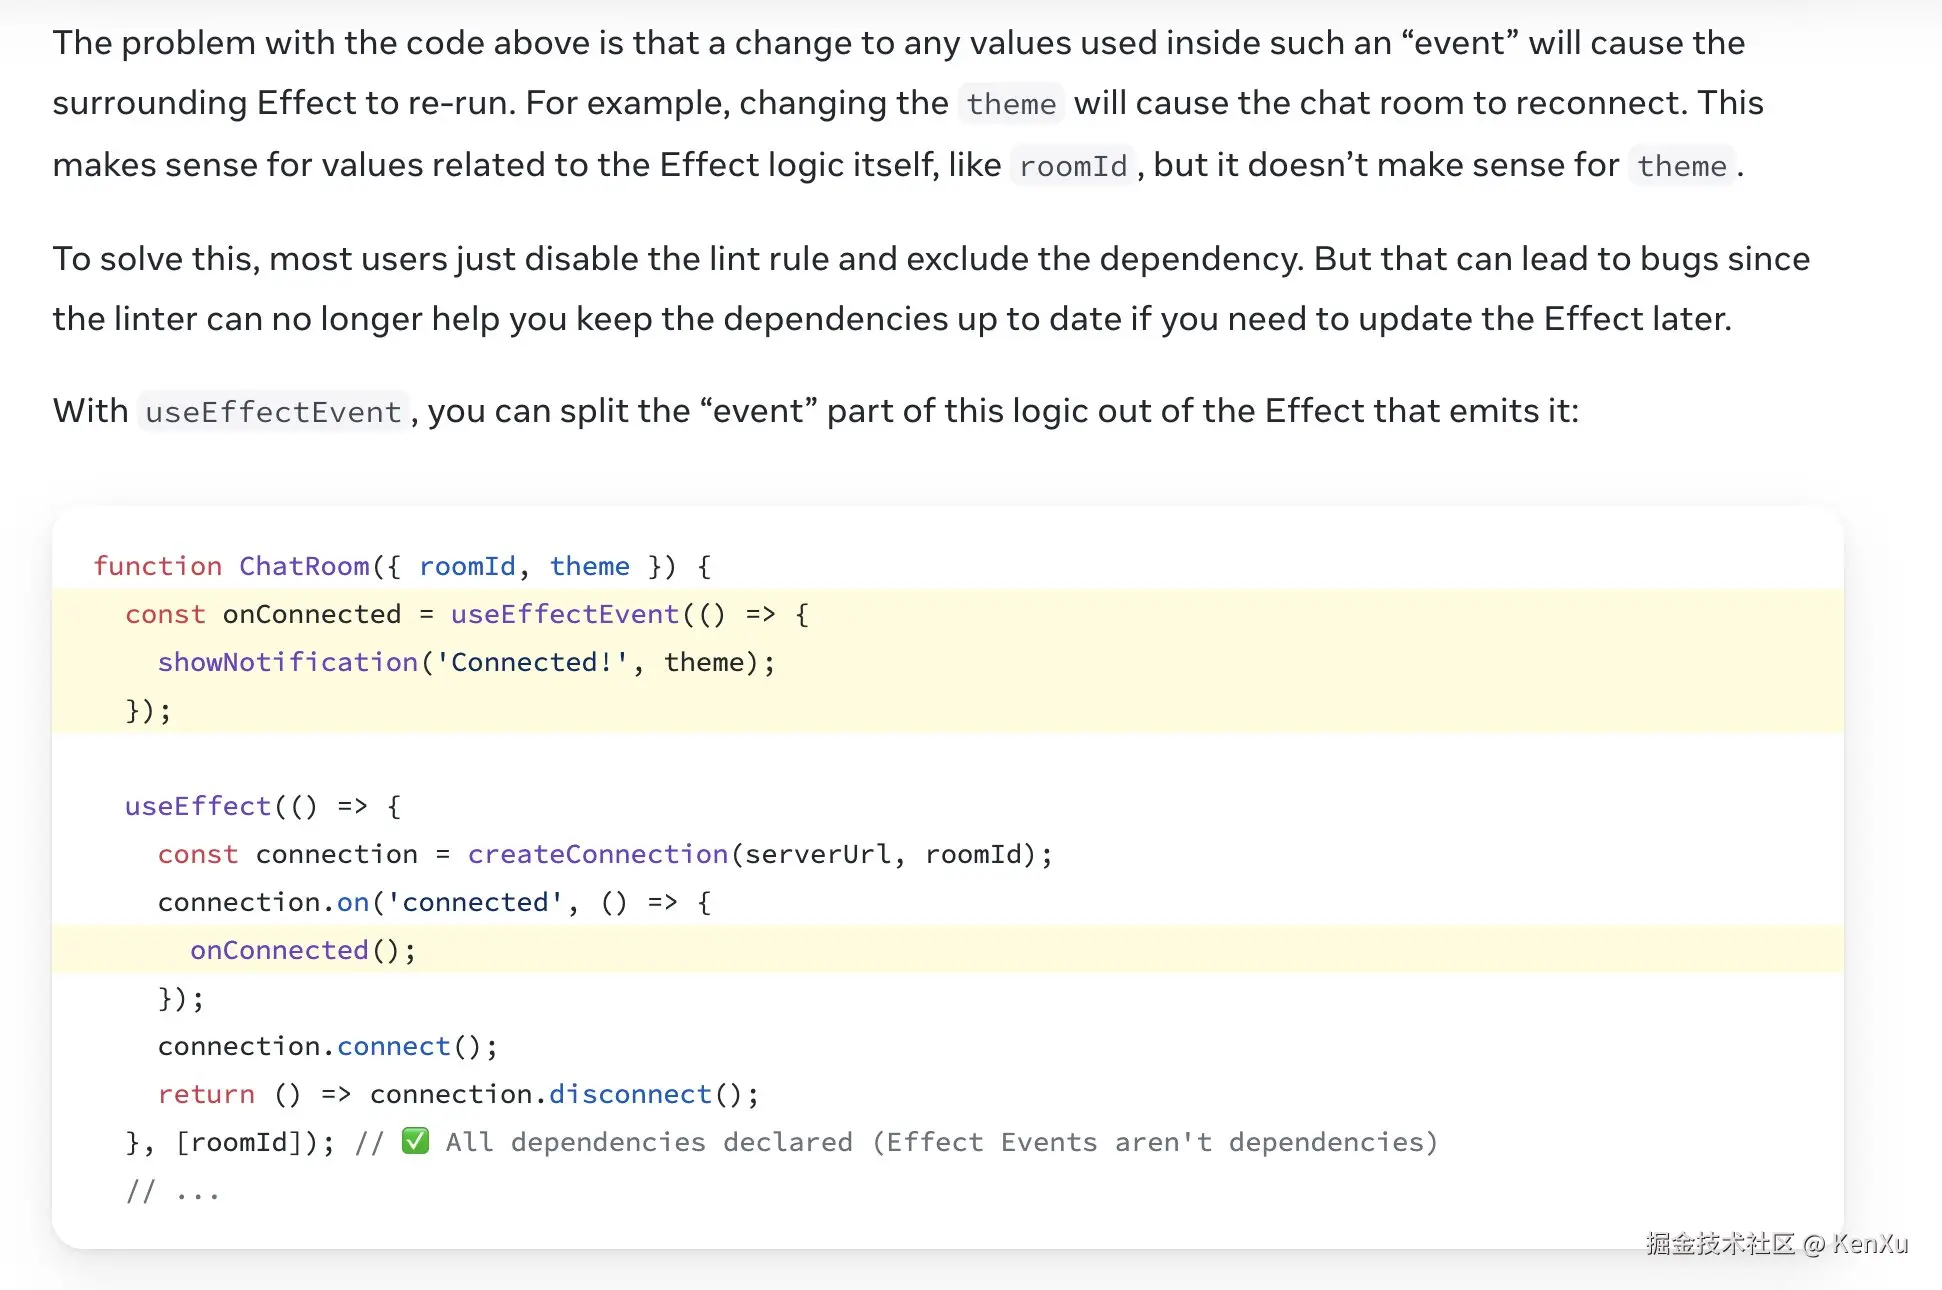Viewport: 1942px width, 1290px height.
Task: Click the connect method on connection
Action: [x=393, y=1046]
